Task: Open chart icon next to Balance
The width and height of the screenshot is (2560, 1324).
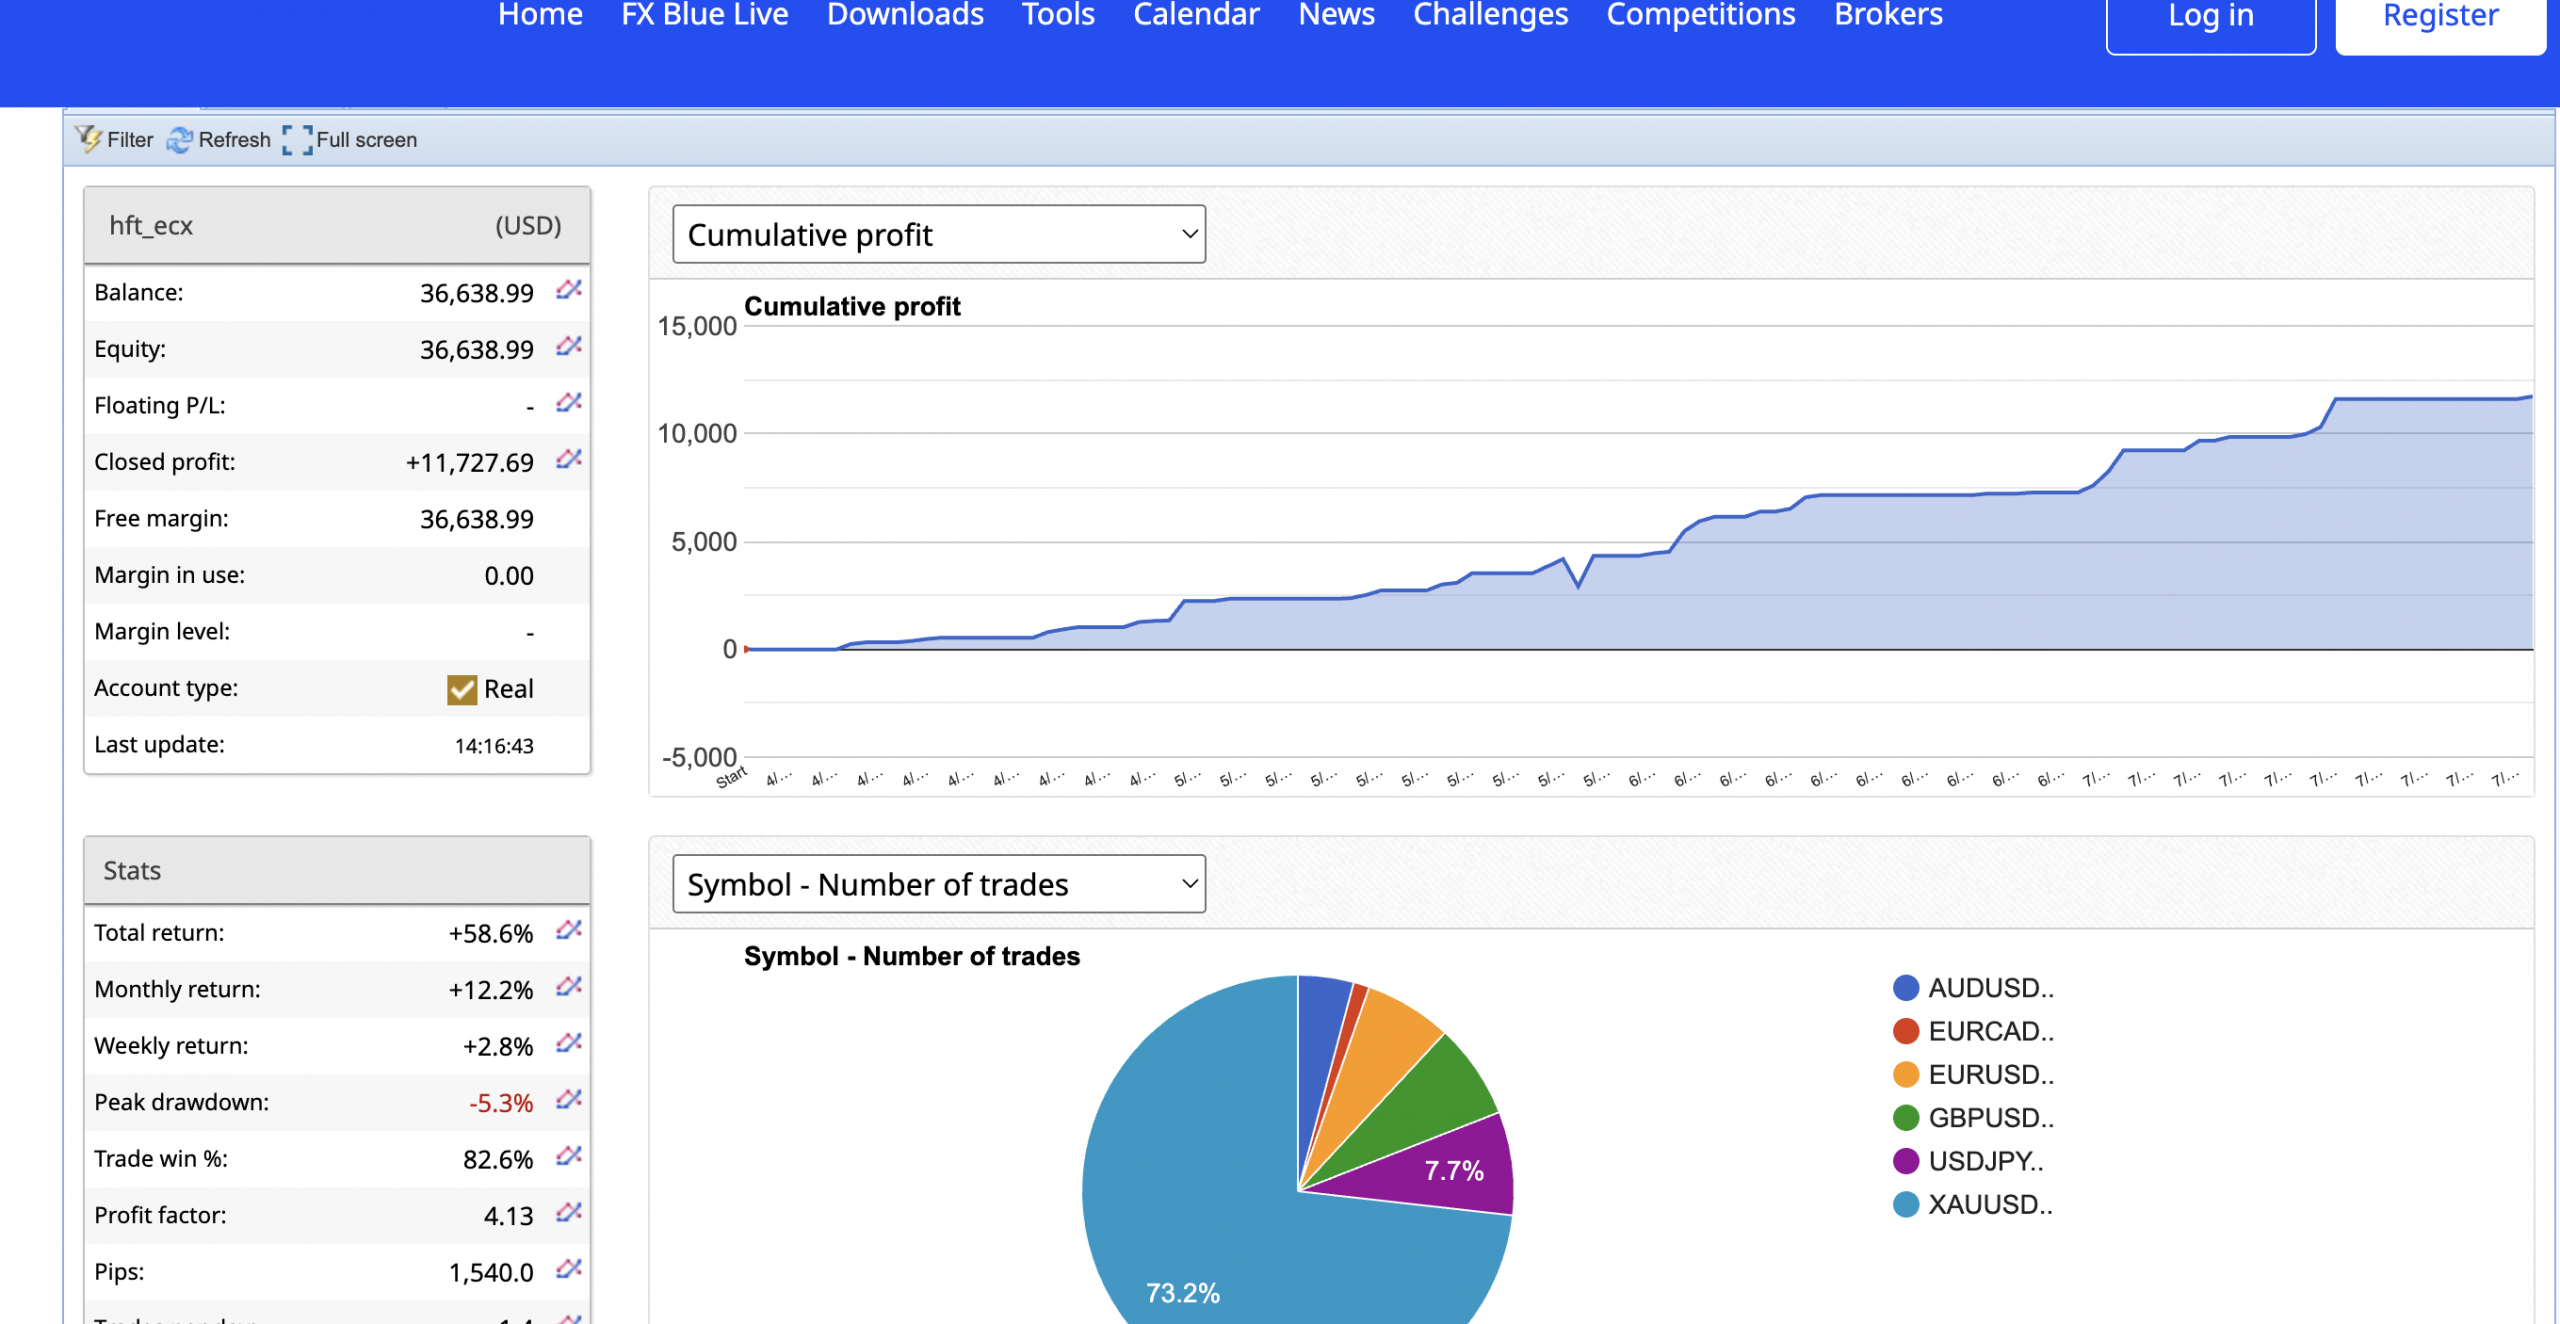Action: point(569,290)
